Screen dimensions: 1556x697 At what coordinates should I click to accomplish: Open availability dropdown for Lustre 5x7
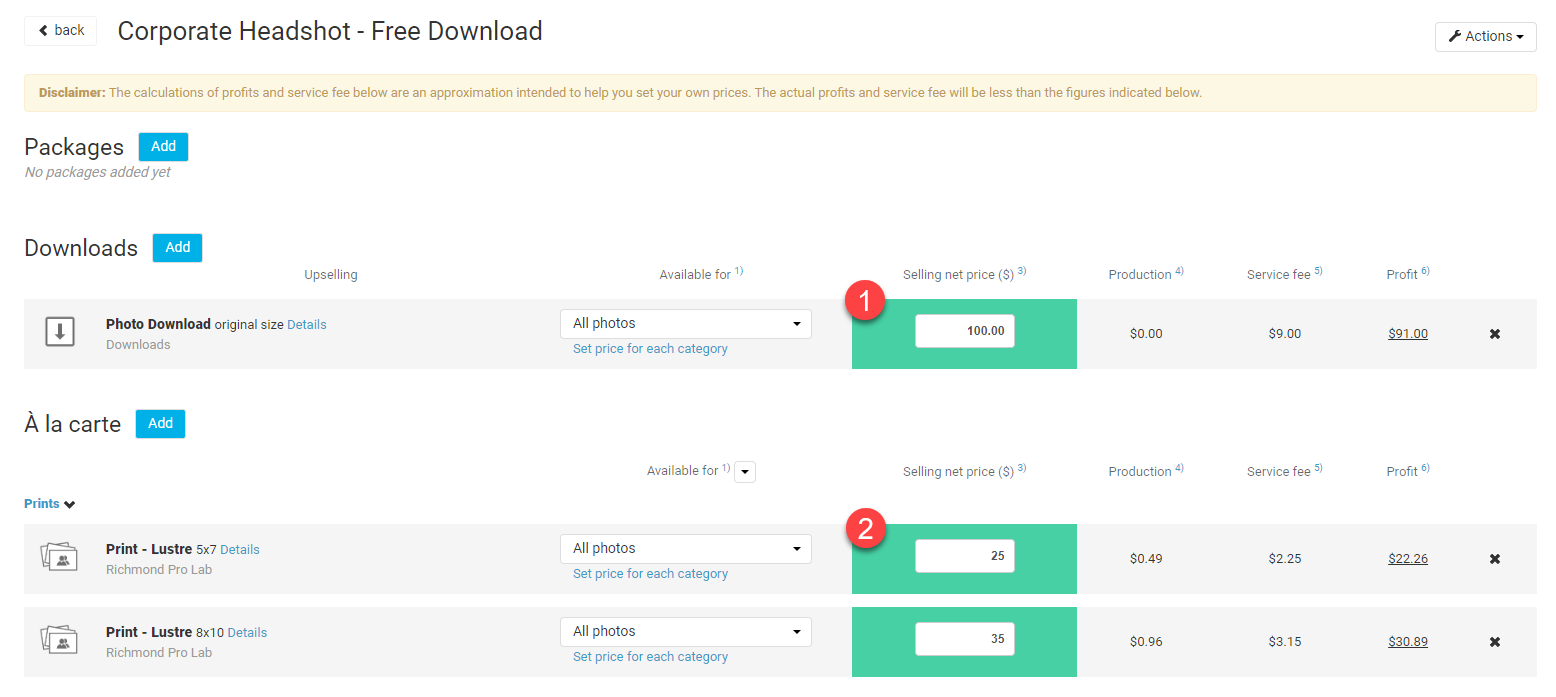(x=686, y=549)
